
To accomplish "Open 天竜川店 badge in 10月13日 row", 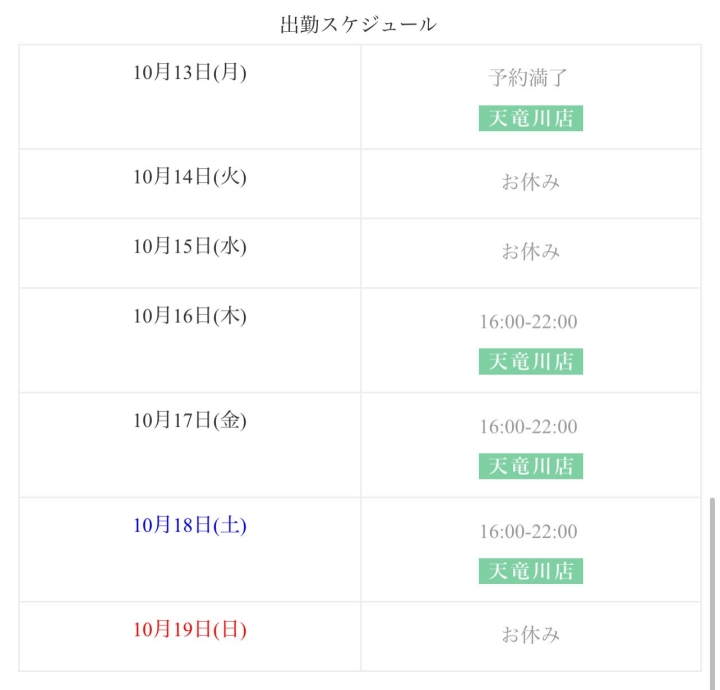I will pos(530,118).
